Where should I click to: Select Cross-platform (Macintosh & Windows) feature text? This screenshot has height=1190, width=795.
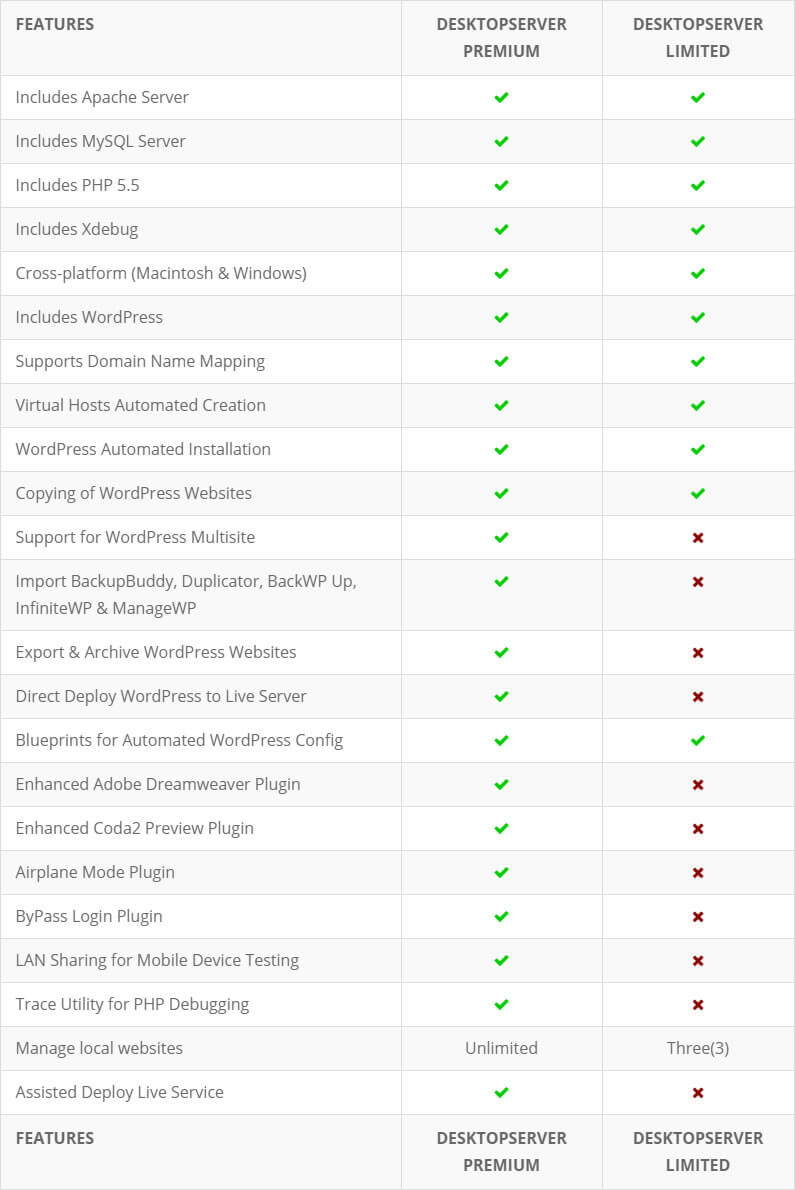(x=161, y=273)
